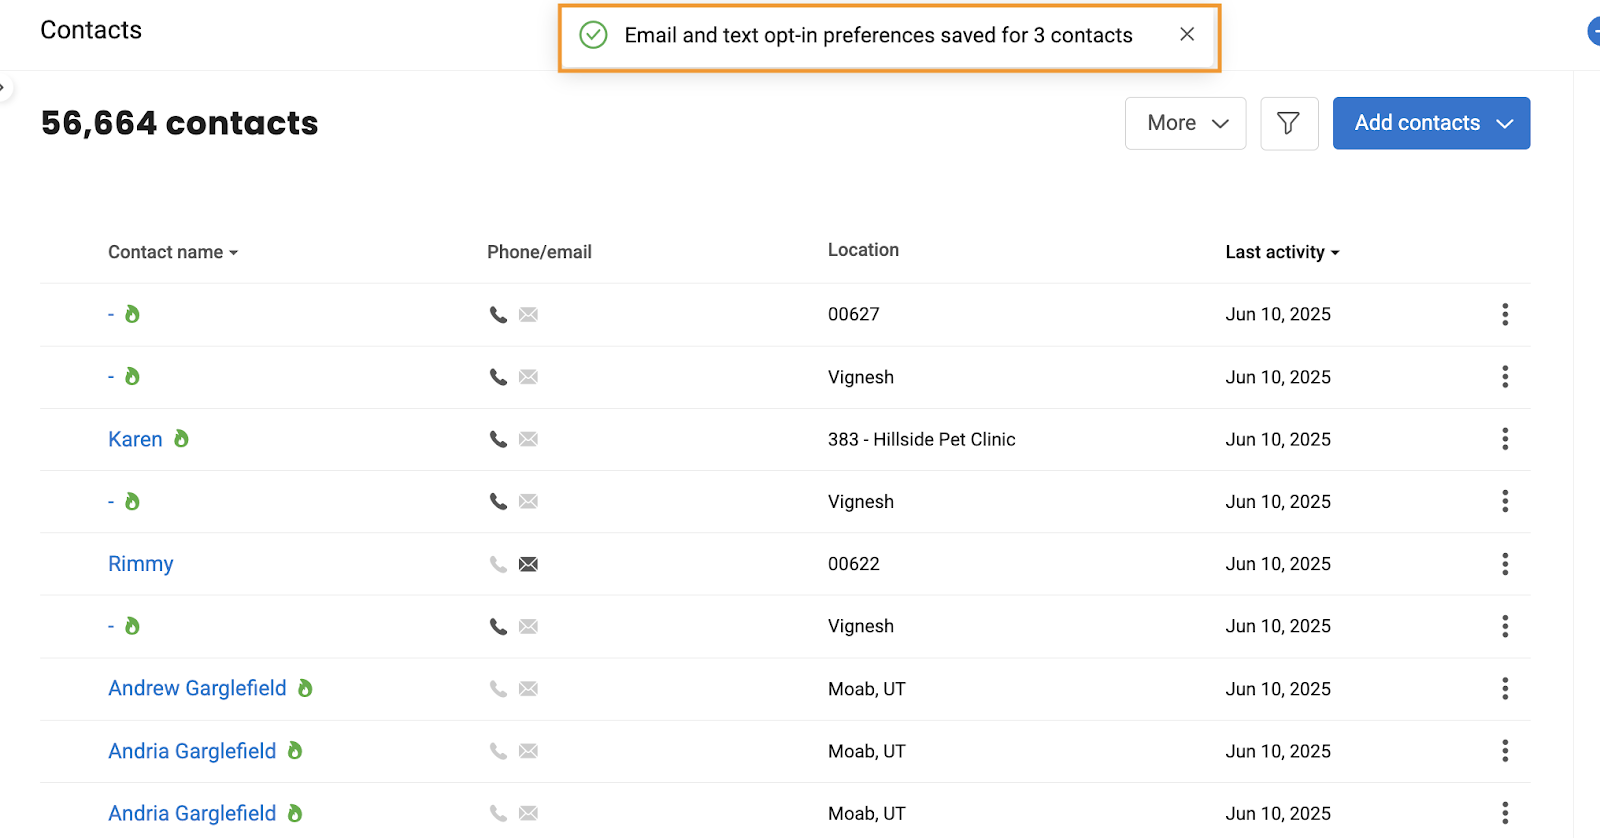Open the Rimmy contact link
This screenshot has width=1600, height=838.
(x=141, y=564)
